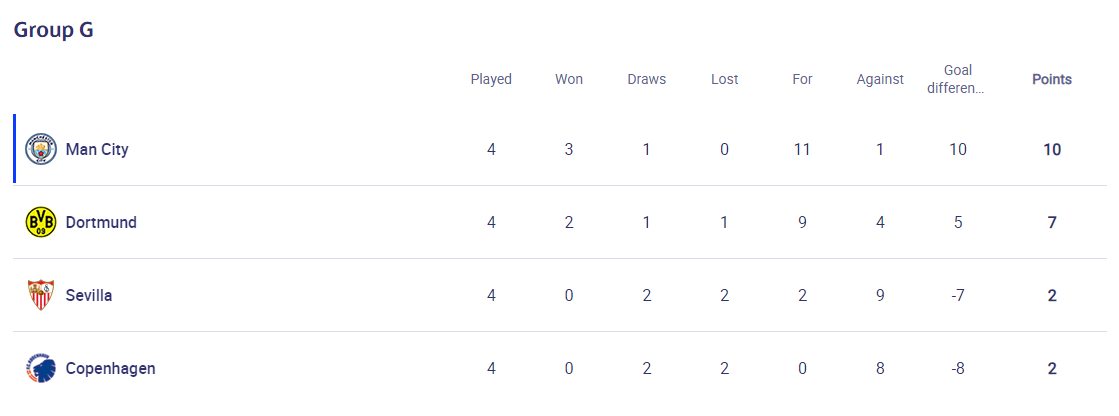Click Sevilla's goal difference of -7

(958, 295)
